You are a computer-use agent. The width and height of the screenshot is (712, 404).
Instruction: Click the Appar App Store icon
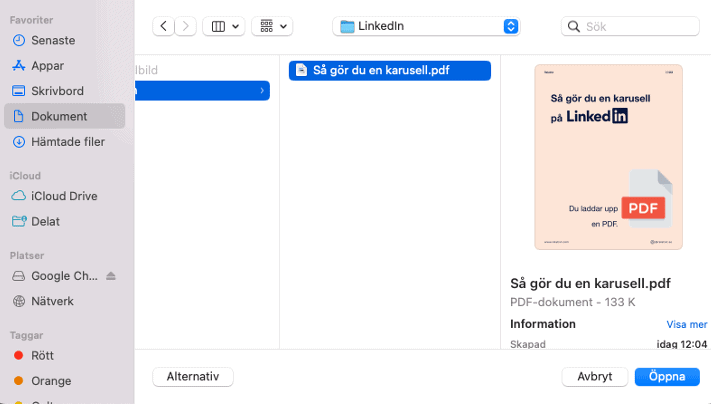[19, 66]
